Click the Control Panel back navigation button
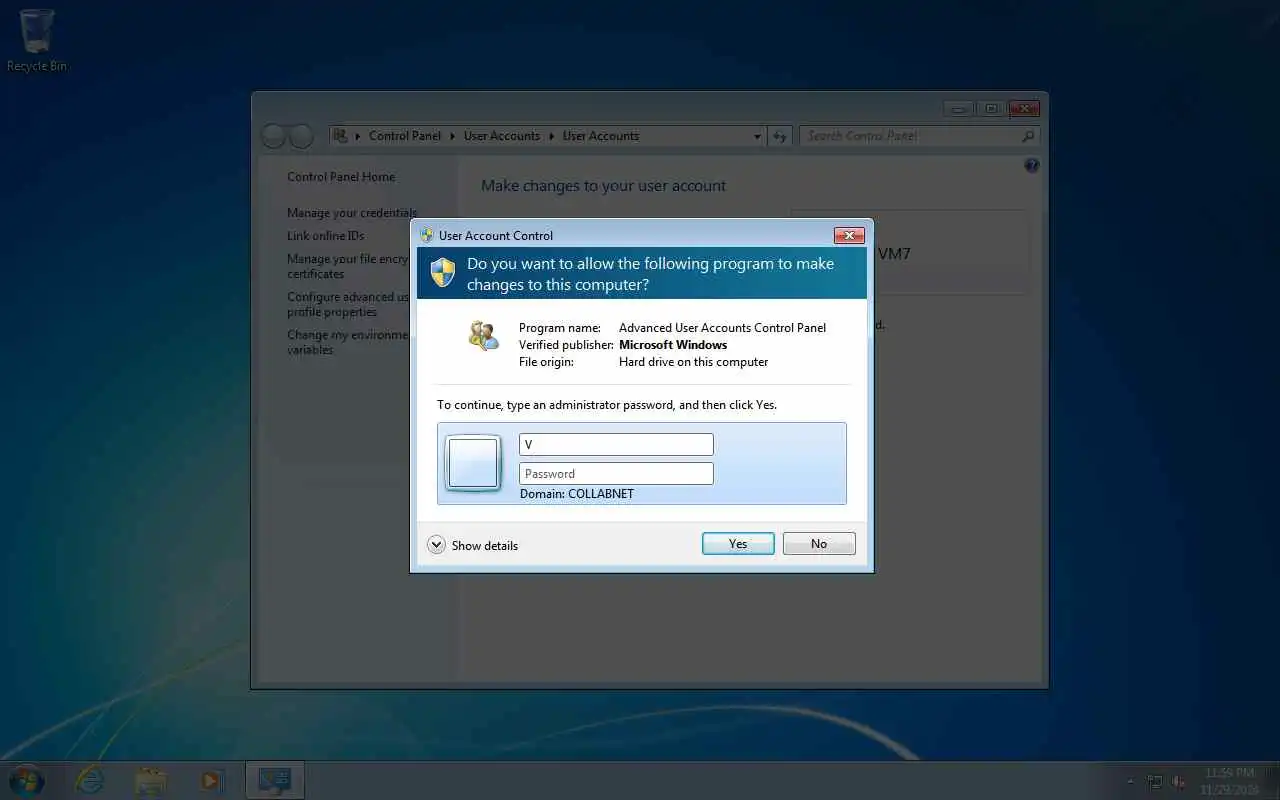 click(273, 136)
